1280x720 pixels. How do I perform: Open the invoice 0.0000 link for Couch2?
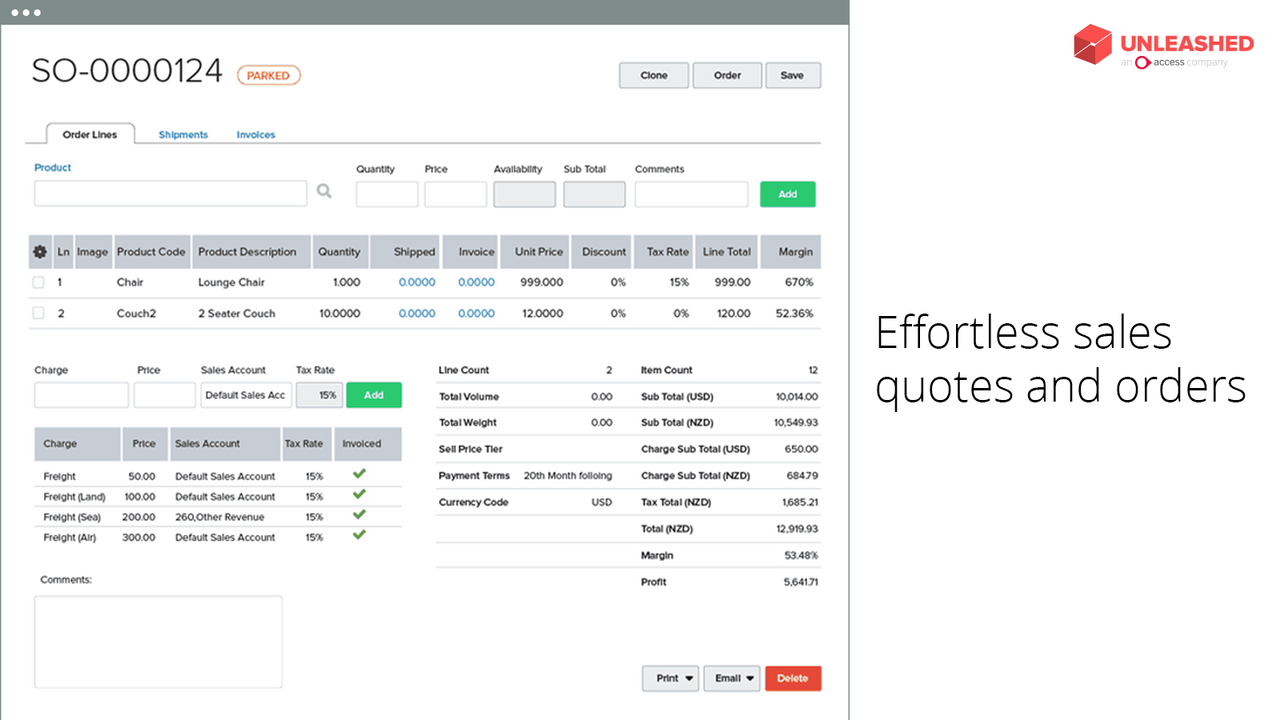coord(477,313)
